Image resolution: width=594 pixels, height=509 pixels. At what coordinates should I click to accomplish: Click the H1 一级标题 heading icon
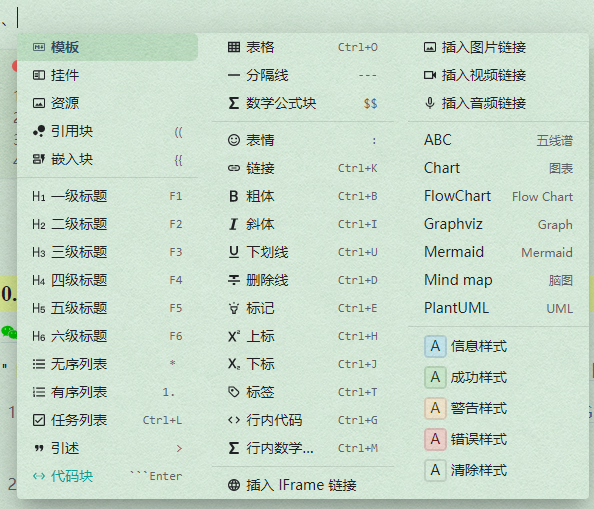tap(39, 197)
